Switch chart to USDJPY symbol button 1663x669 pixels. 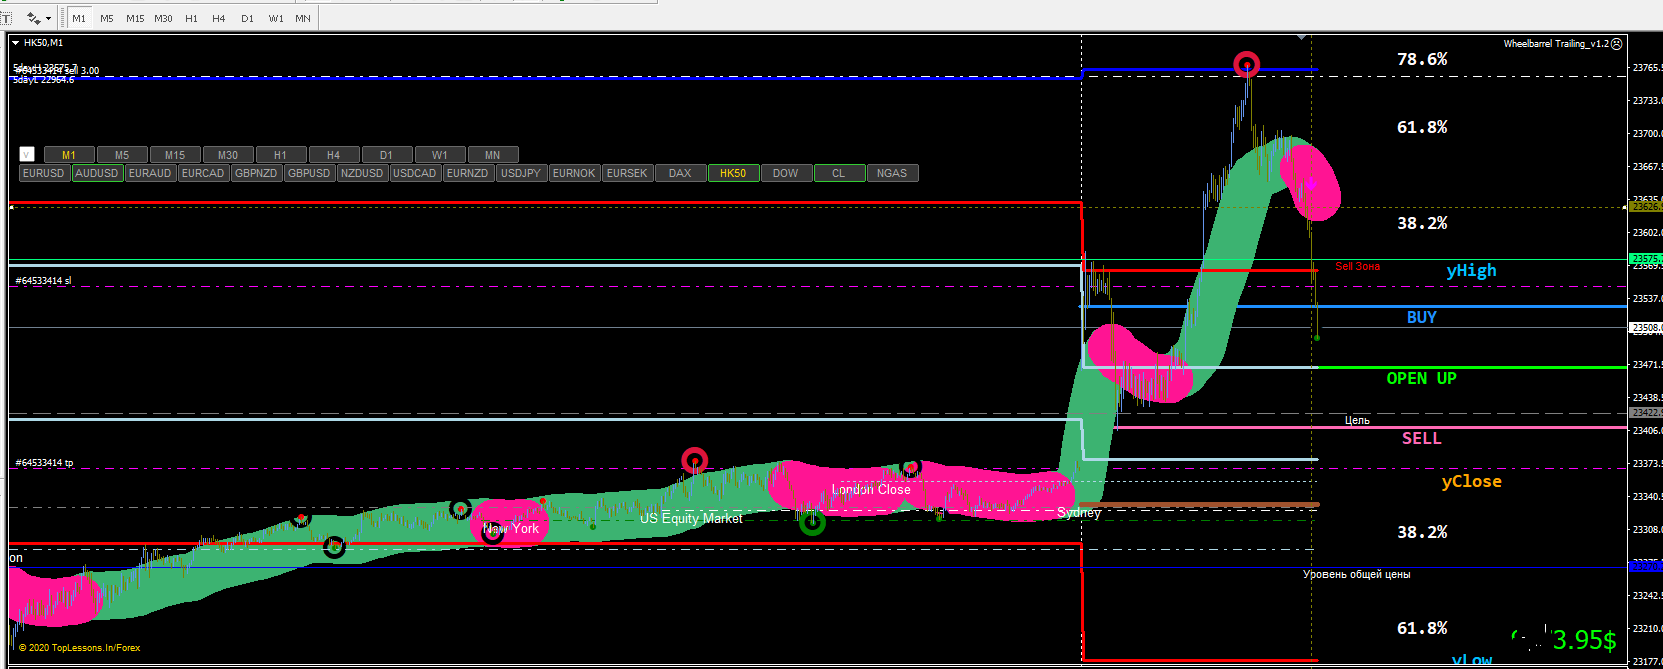(521, 173)
